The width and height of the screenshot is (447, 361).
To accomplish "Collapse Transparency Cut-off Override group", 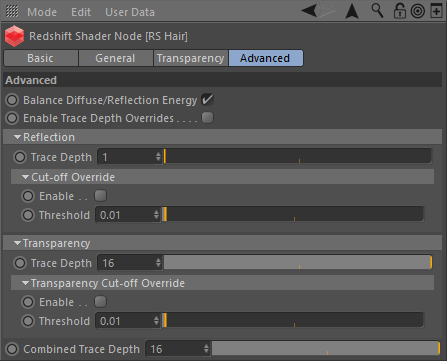I will pos(25,283).
